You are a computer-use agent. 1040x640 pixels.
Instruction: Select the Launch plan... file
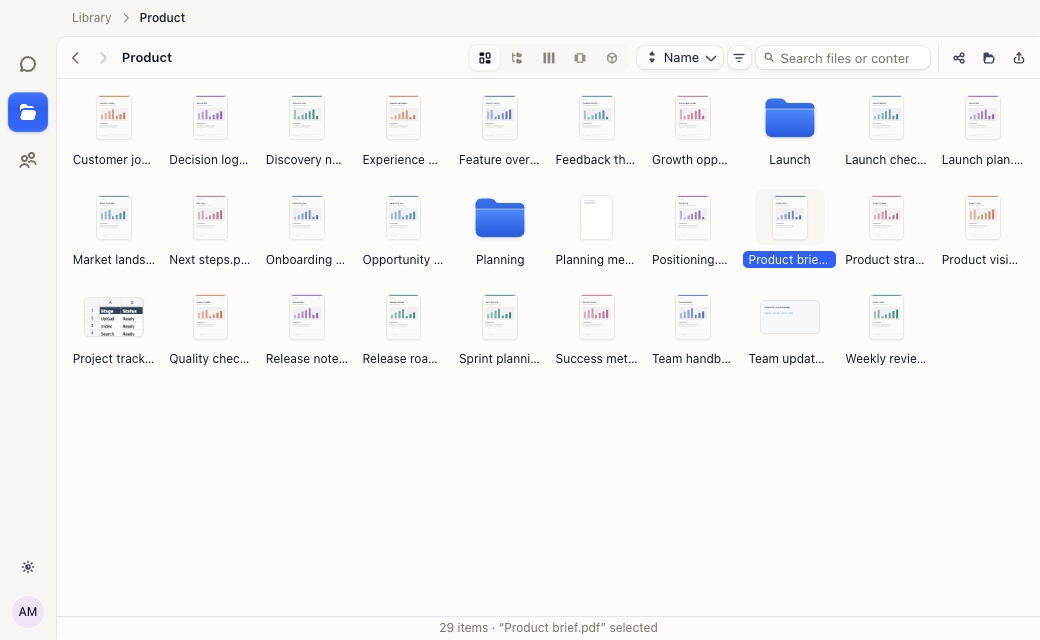982,131
